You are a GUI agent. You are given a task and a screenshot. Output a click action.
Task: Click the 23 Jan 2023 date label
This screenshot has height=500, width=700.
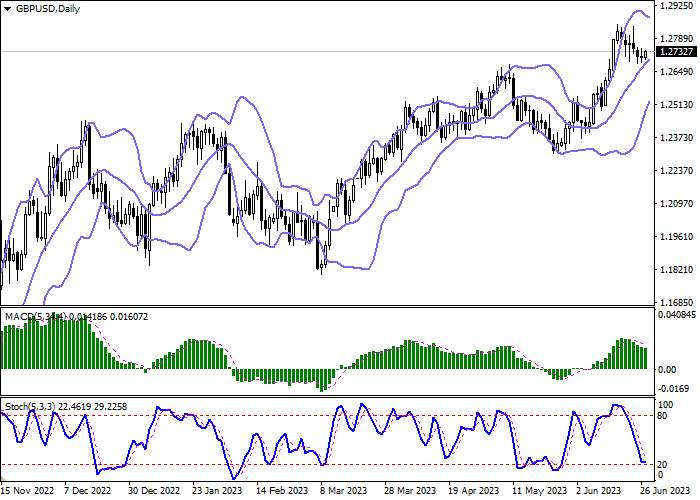click(217, 491)
